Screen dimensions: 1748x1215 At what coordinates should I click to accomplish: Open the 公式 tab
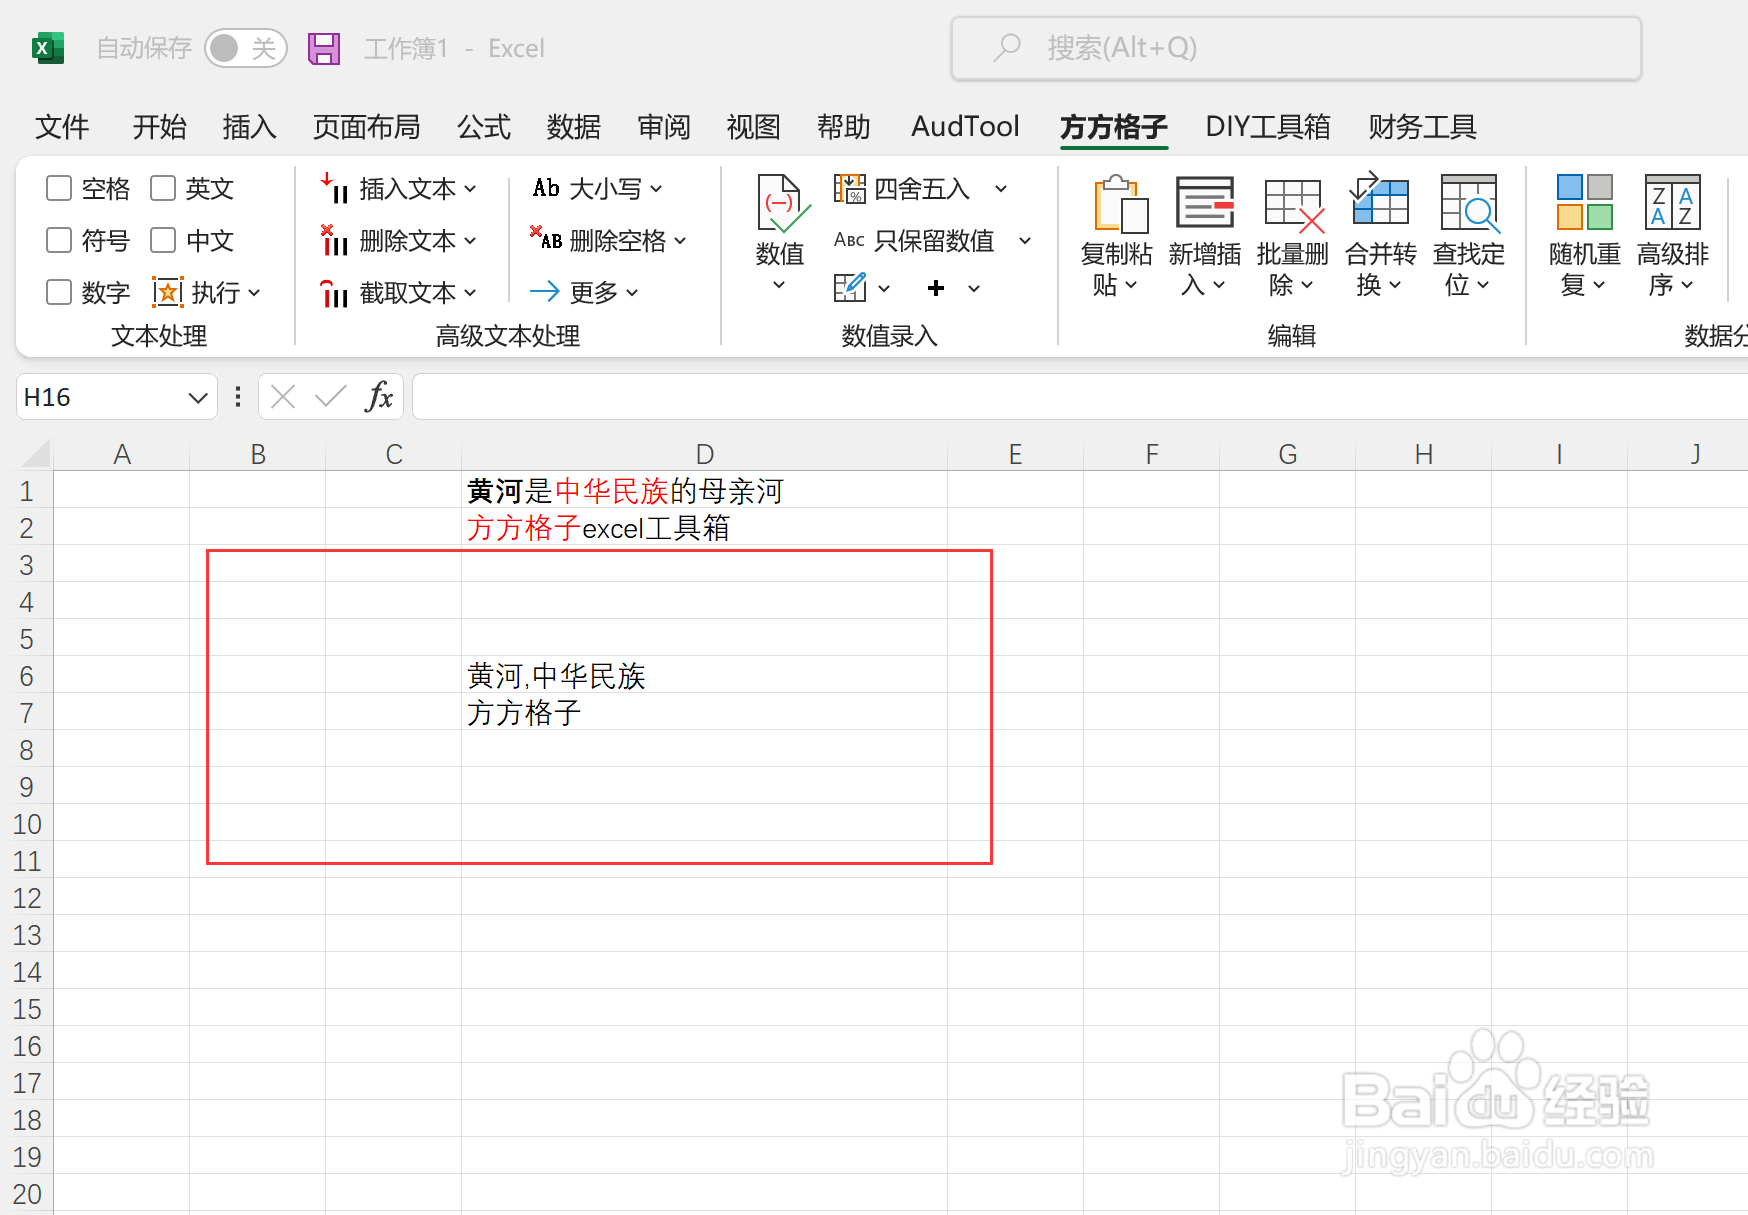pyautogui.click(x=484, y=127)
